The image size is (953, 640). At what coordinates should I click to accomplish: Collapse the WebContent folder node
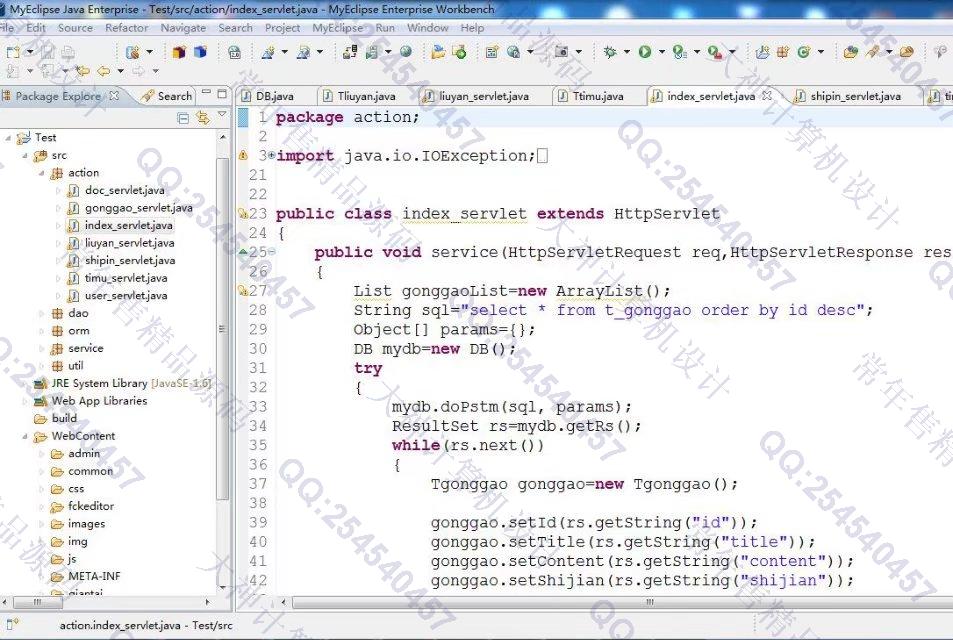click(x=25, y=436)
